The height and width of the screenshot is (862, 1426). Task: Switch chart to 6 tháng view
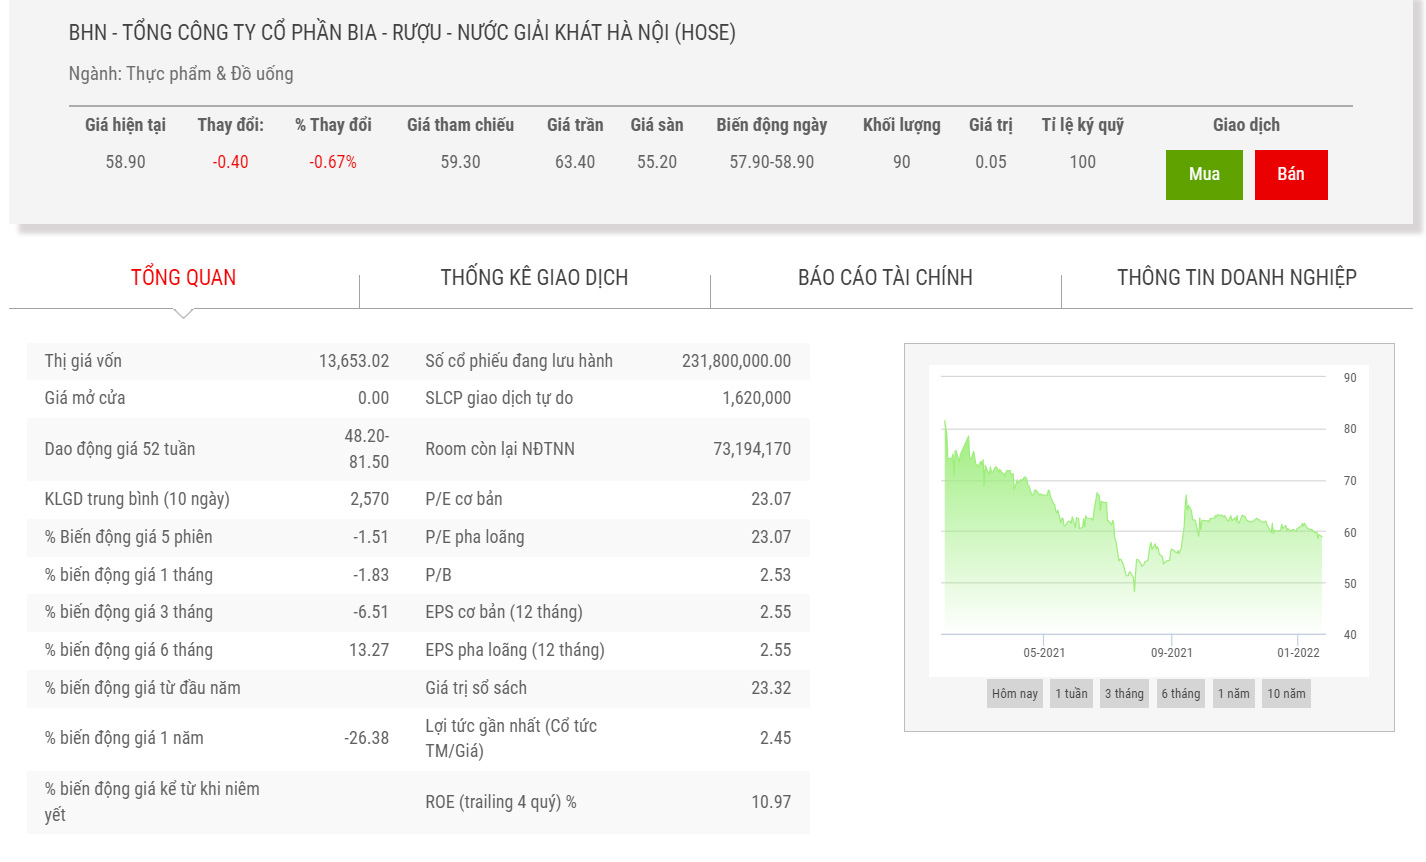1180,694
